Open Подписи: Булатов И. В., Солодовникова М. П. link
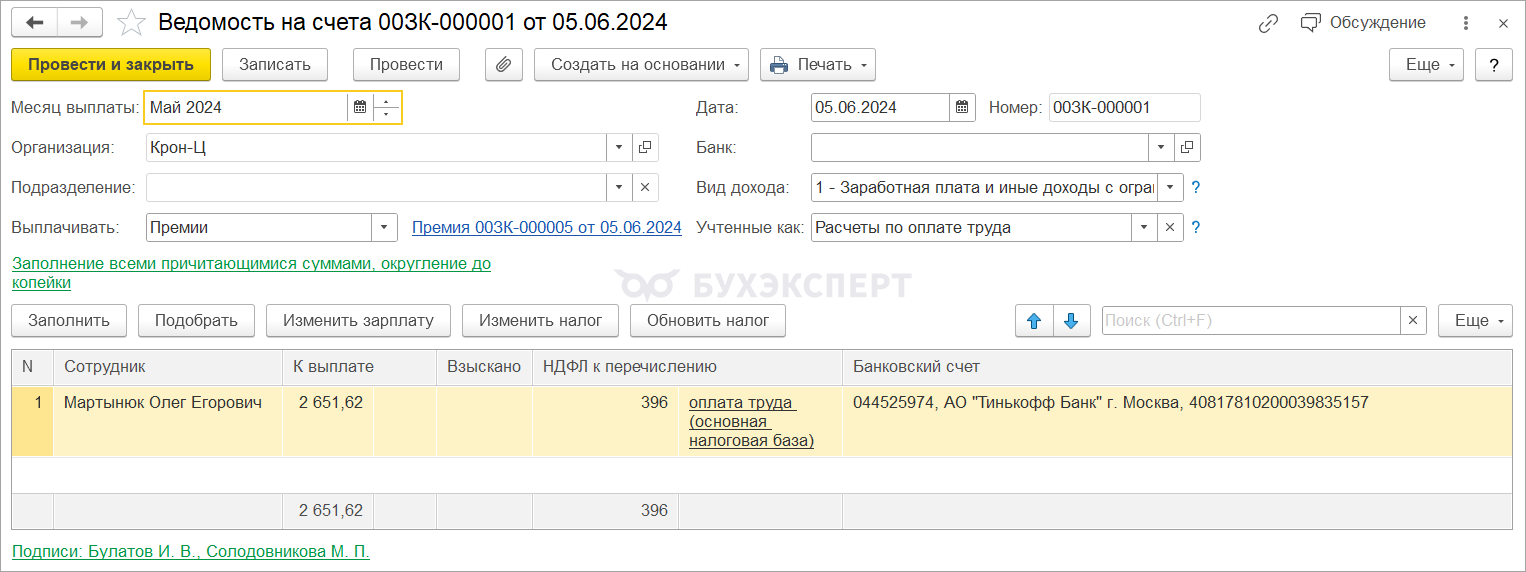 click(190, 551)
